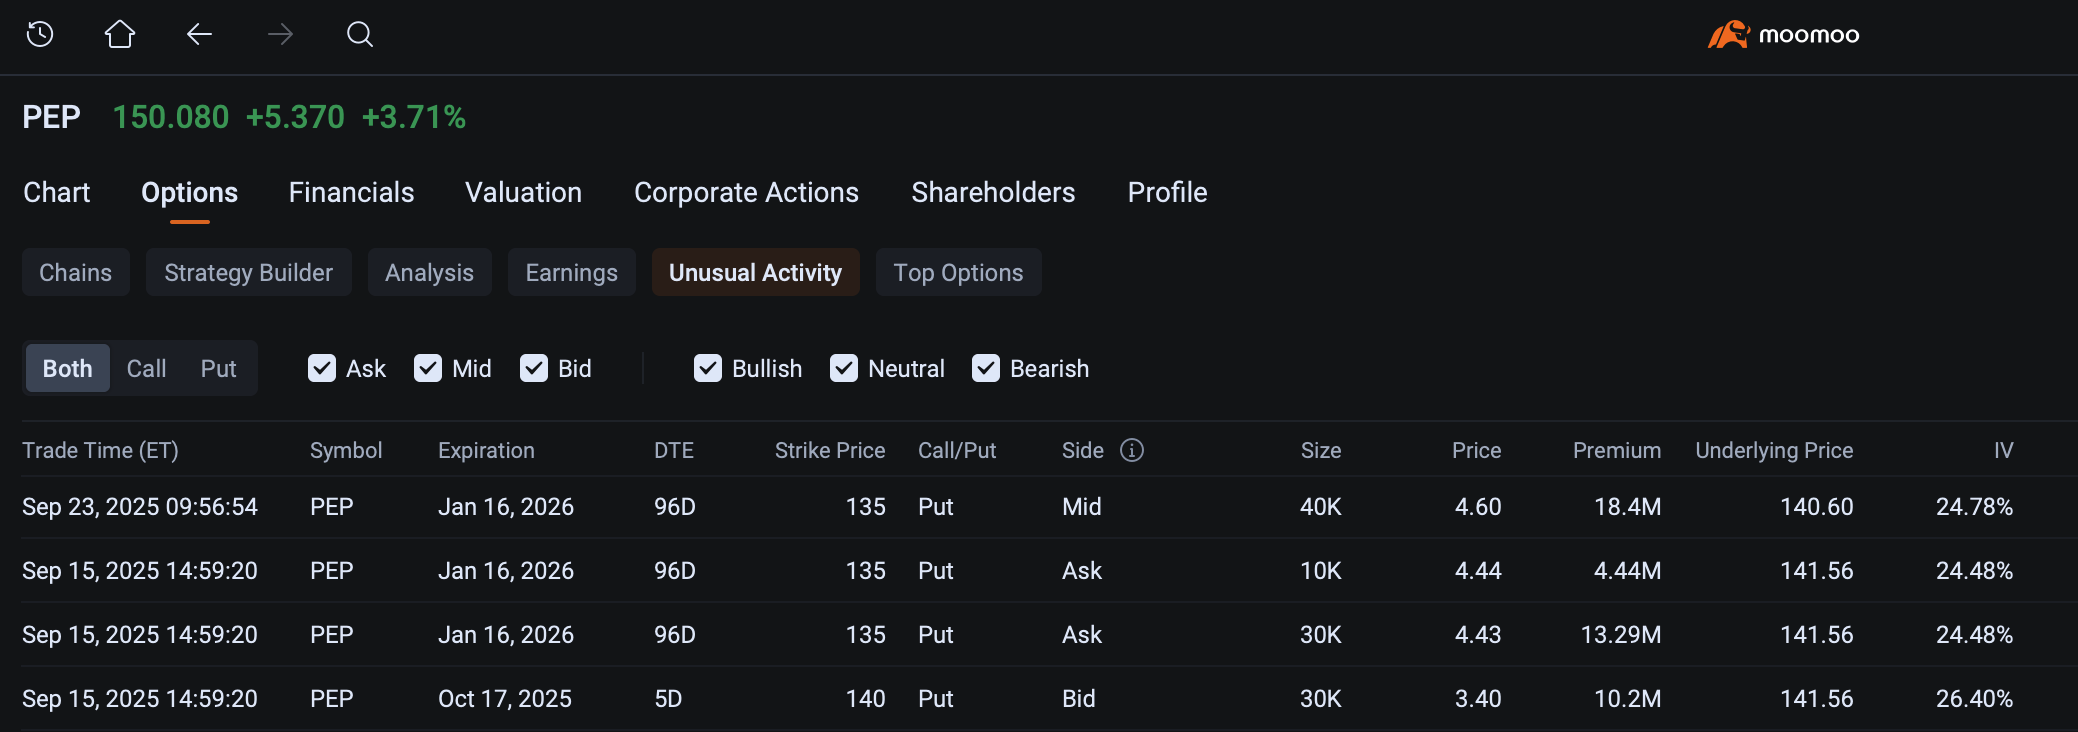The image size is (2078, 732).
Task: Open the Corporate Actions tab
Action: pyautogui.click(x=746, y=192)
